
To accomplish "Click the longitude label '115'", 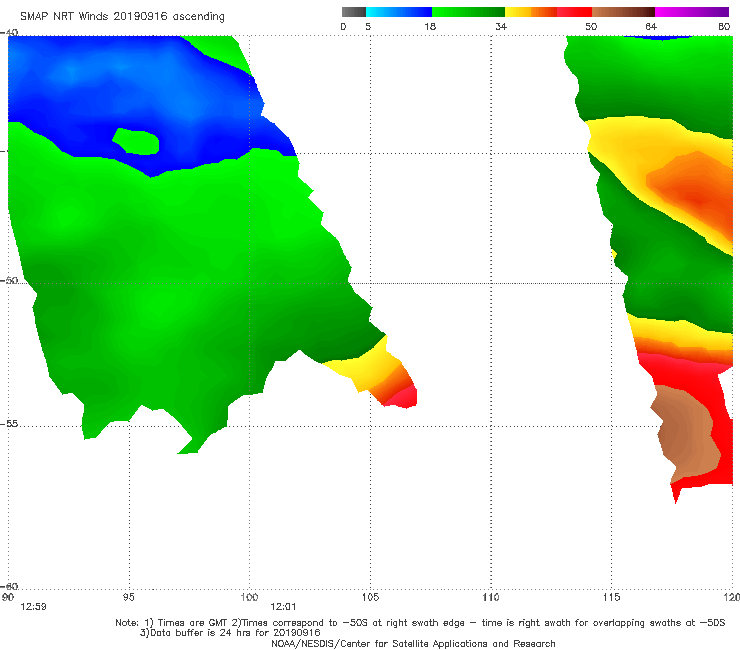I will point(612,597).
